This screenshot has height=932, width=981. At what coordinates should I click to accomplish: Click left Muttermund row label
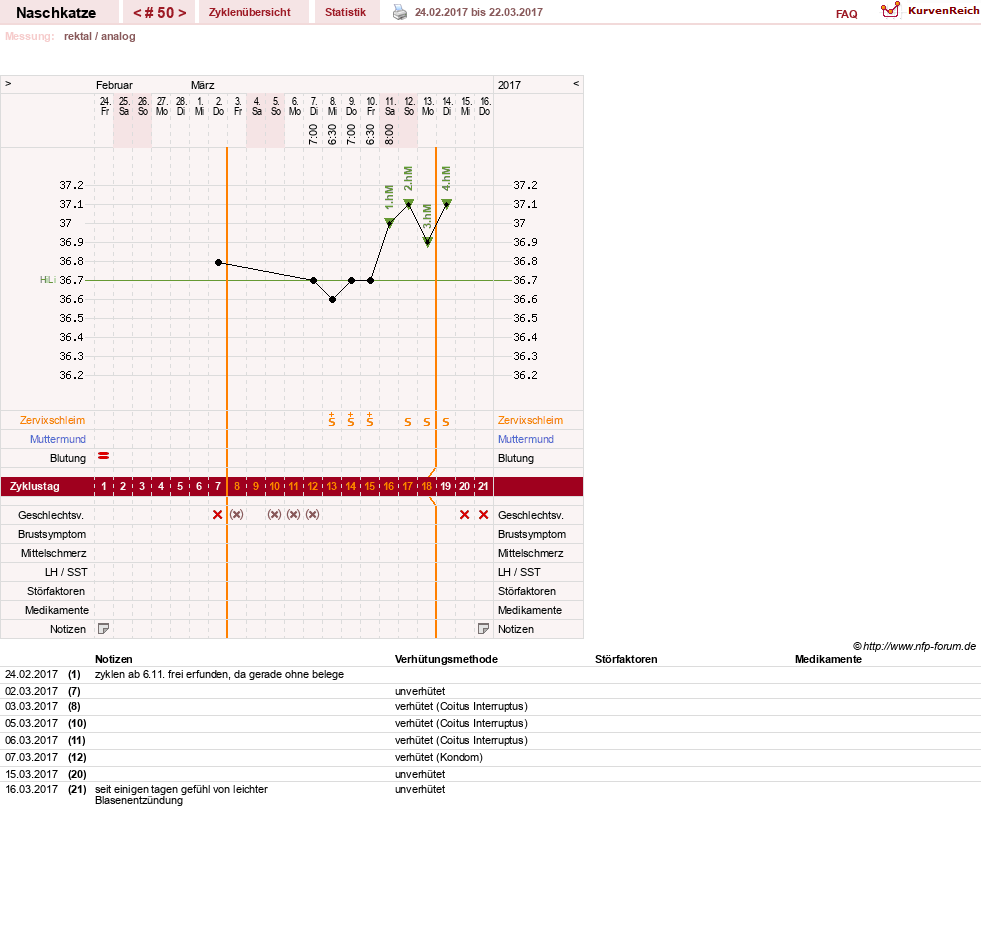[58, 439]
